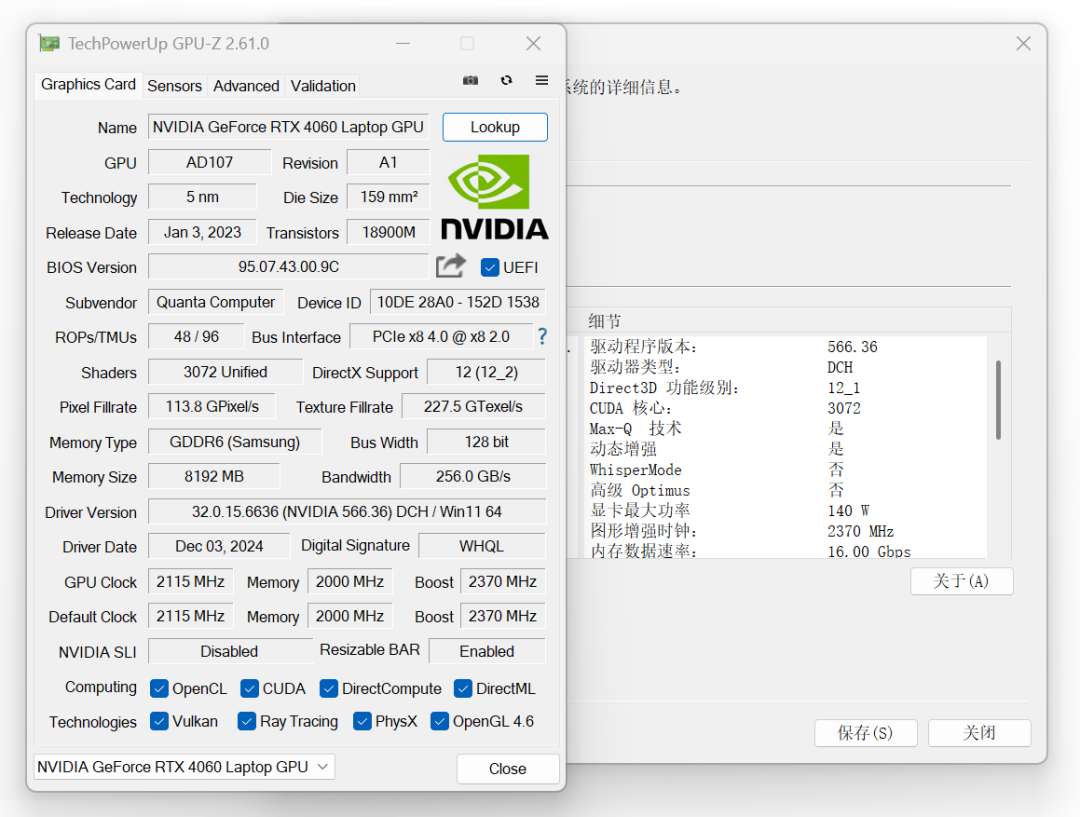The width and height of the screenshot is (1080, 817).
Task: Click the Memory Size 8192 MB value
Action: tap(214, 477)
